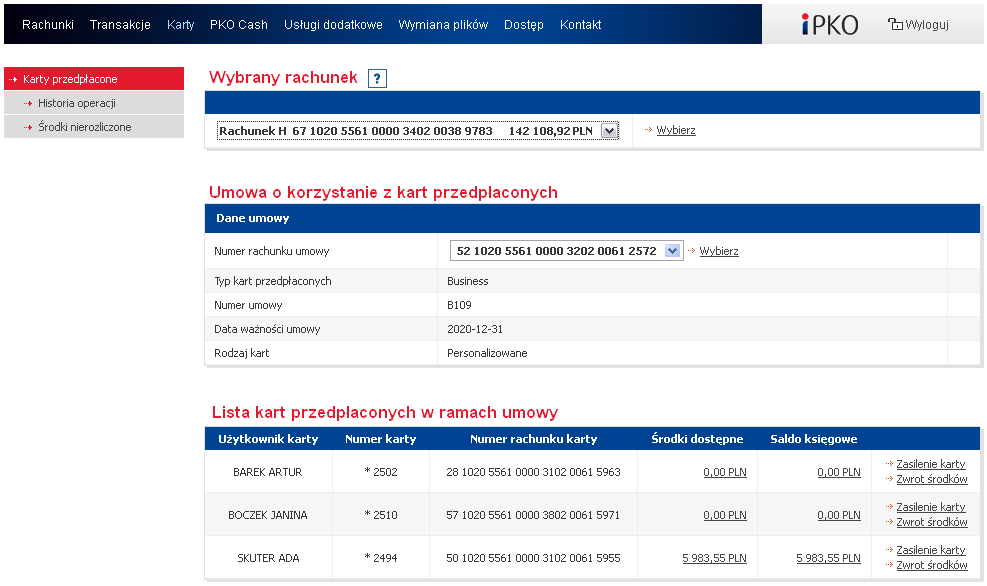Click Zasilenie karty for SKUTER ADA

coord(930,549)
